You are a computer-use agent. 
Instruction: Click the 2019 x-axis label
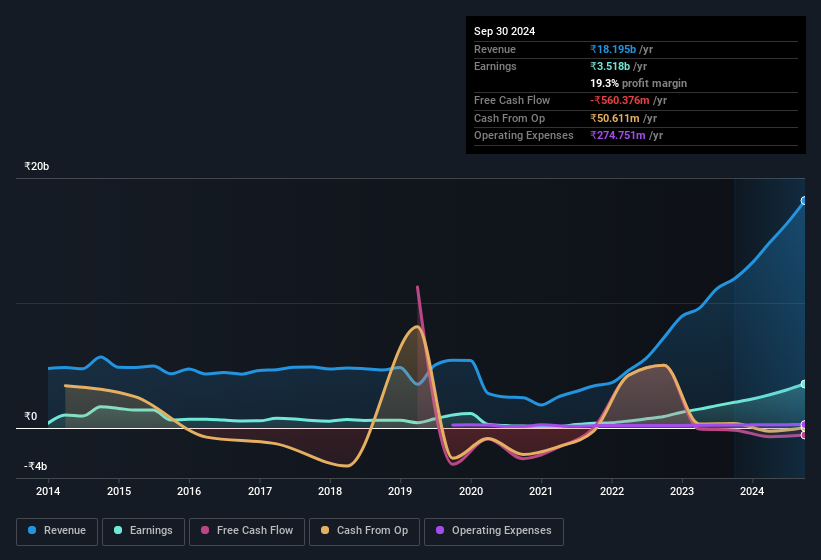400,491
